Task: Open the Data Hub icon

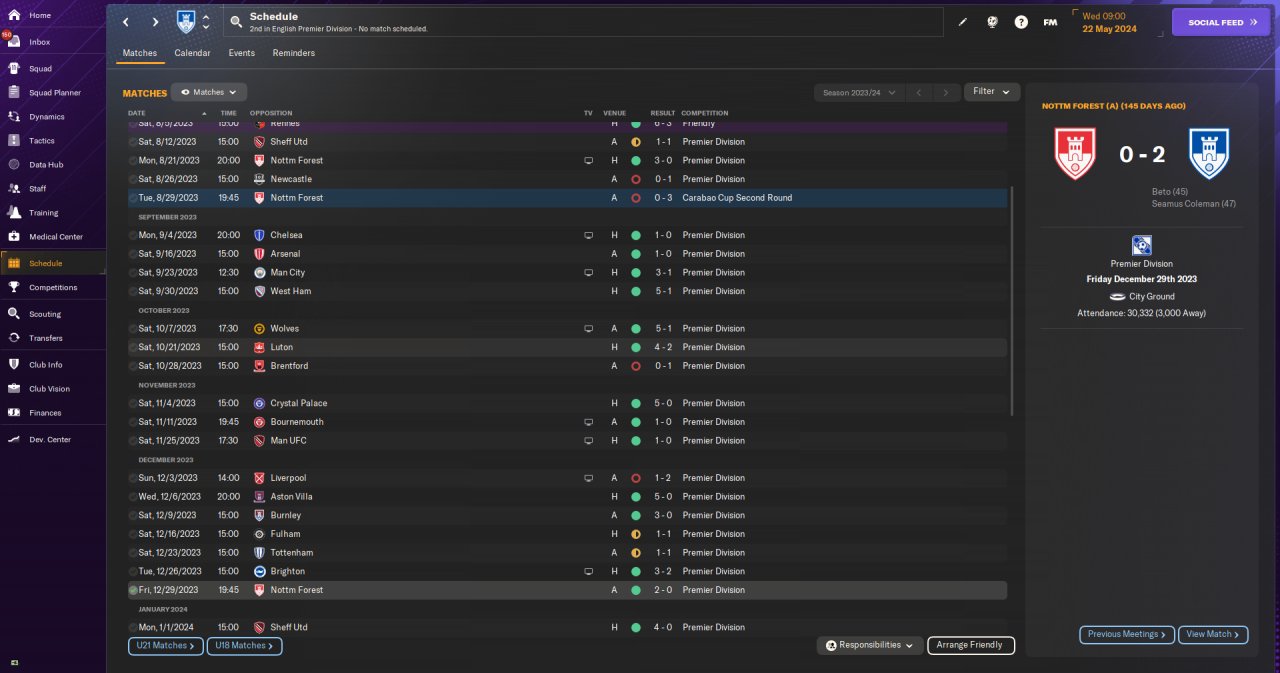Action: (14, 165)
